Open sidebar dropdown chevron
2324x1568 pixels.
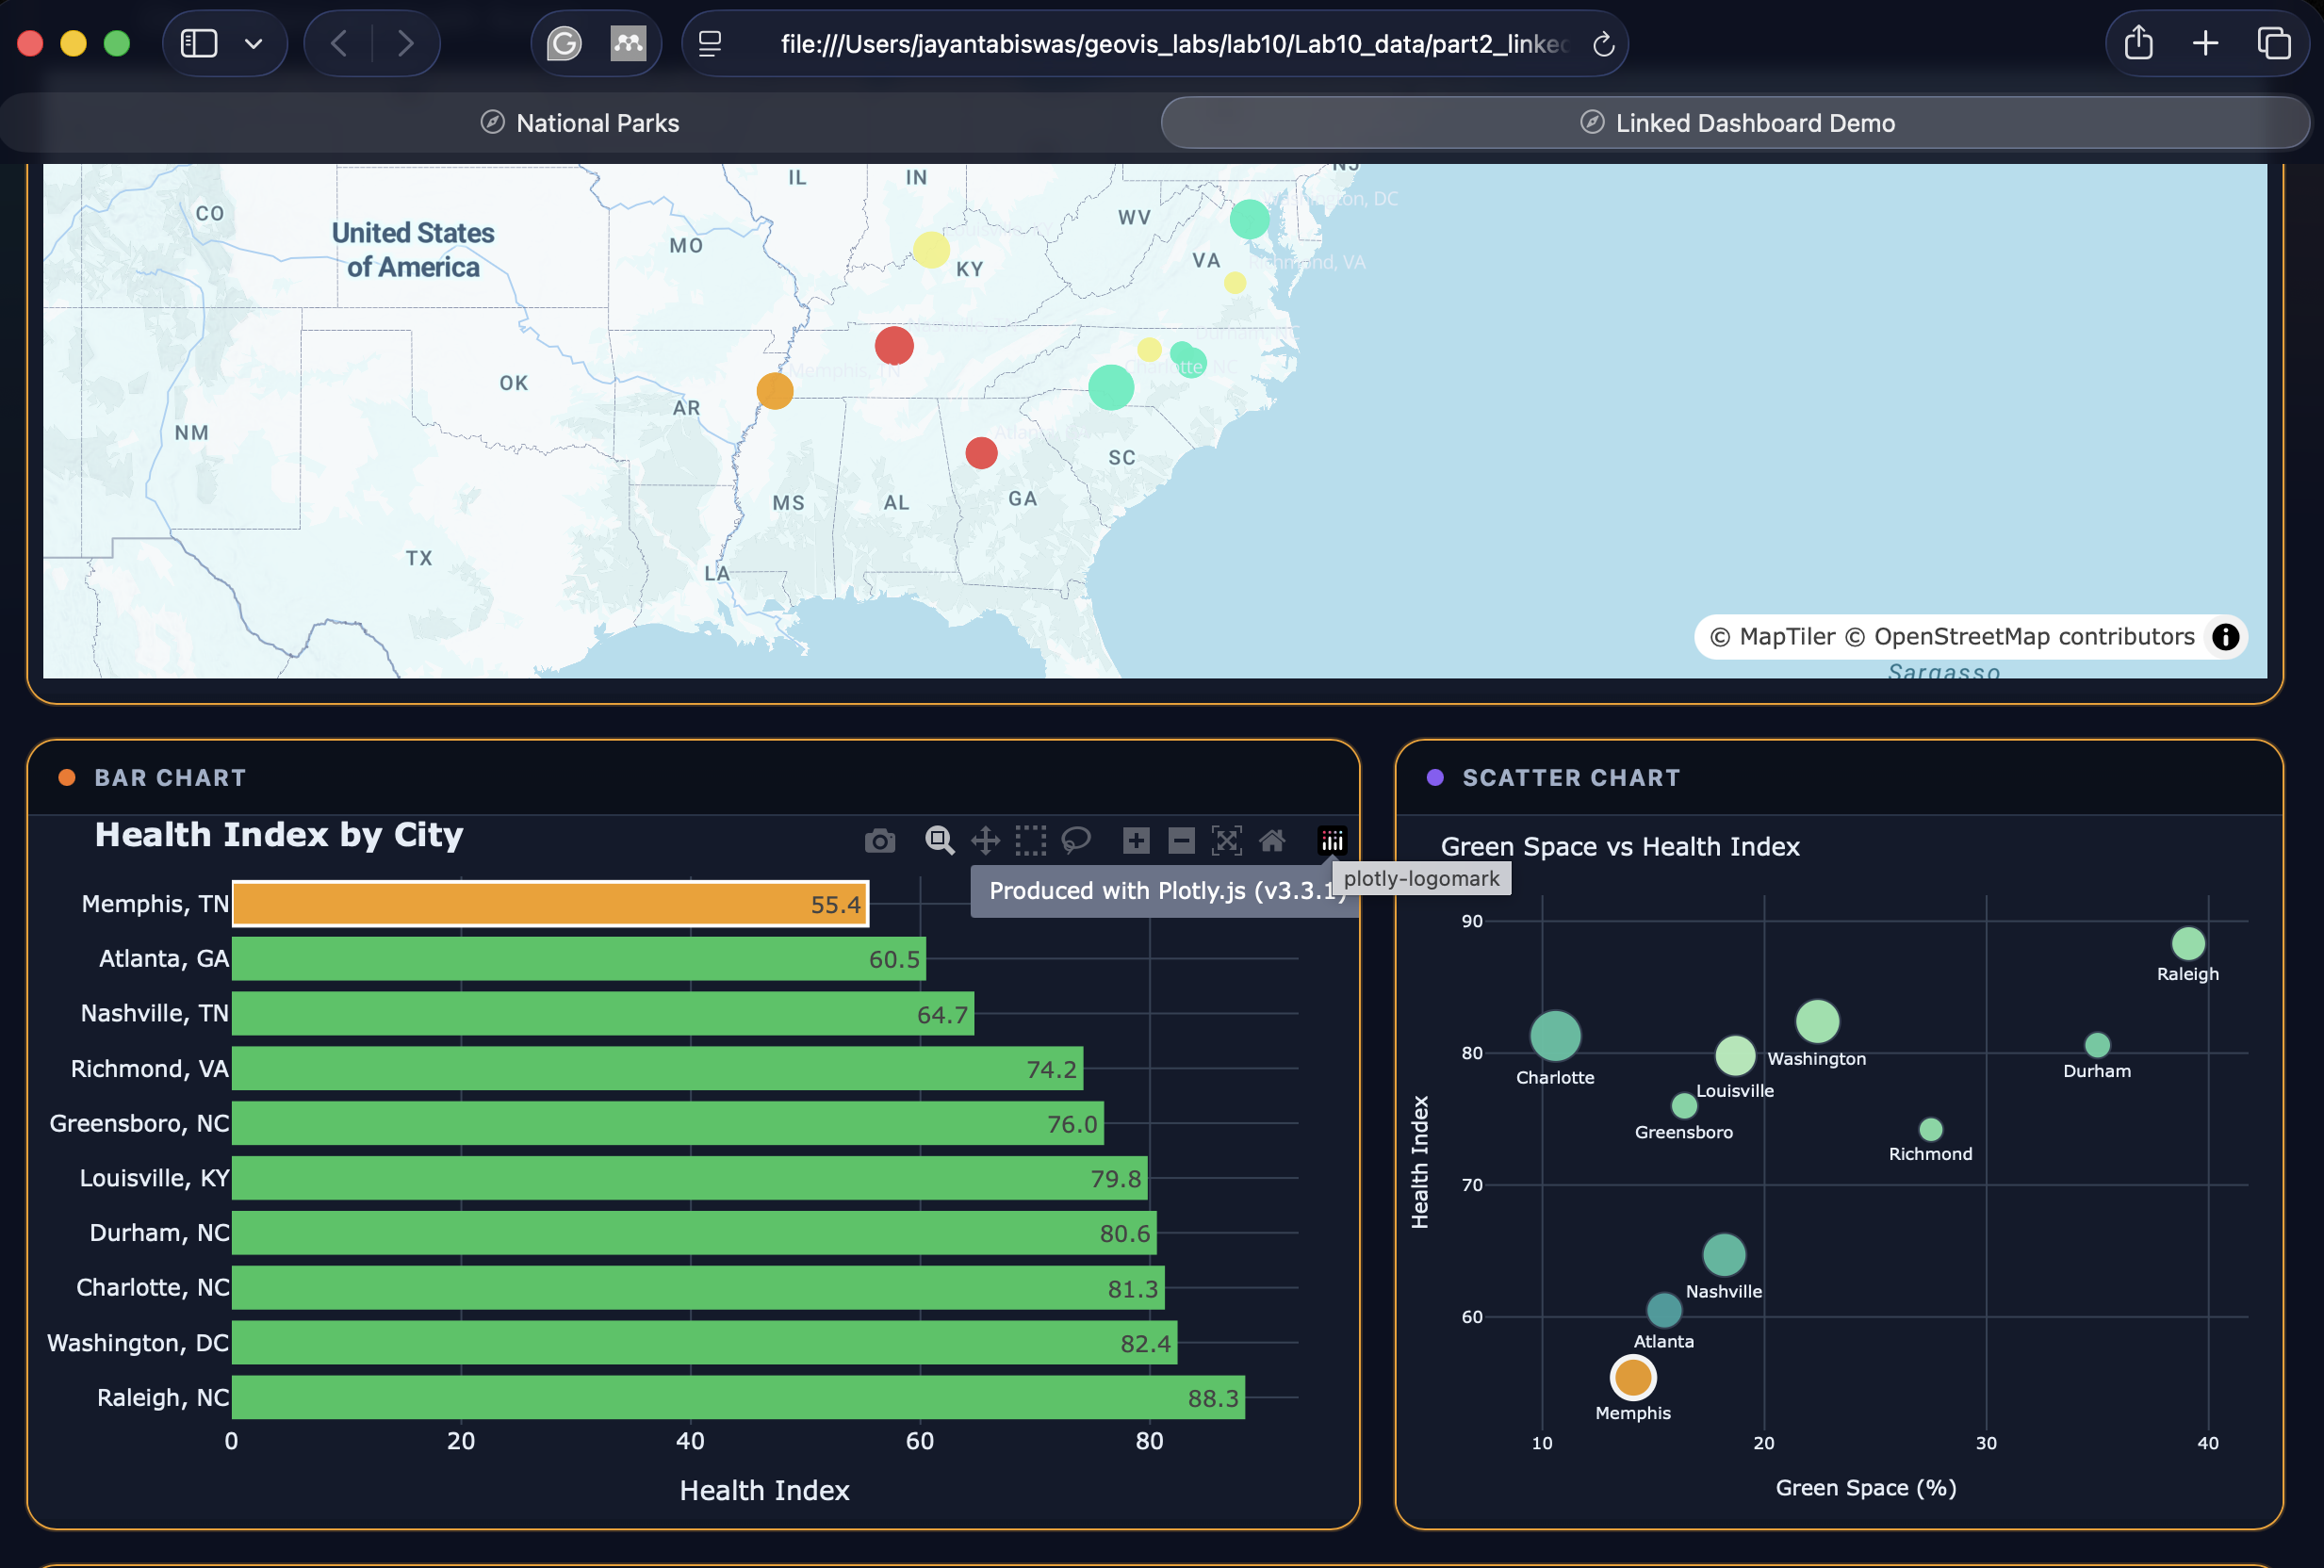254,43
